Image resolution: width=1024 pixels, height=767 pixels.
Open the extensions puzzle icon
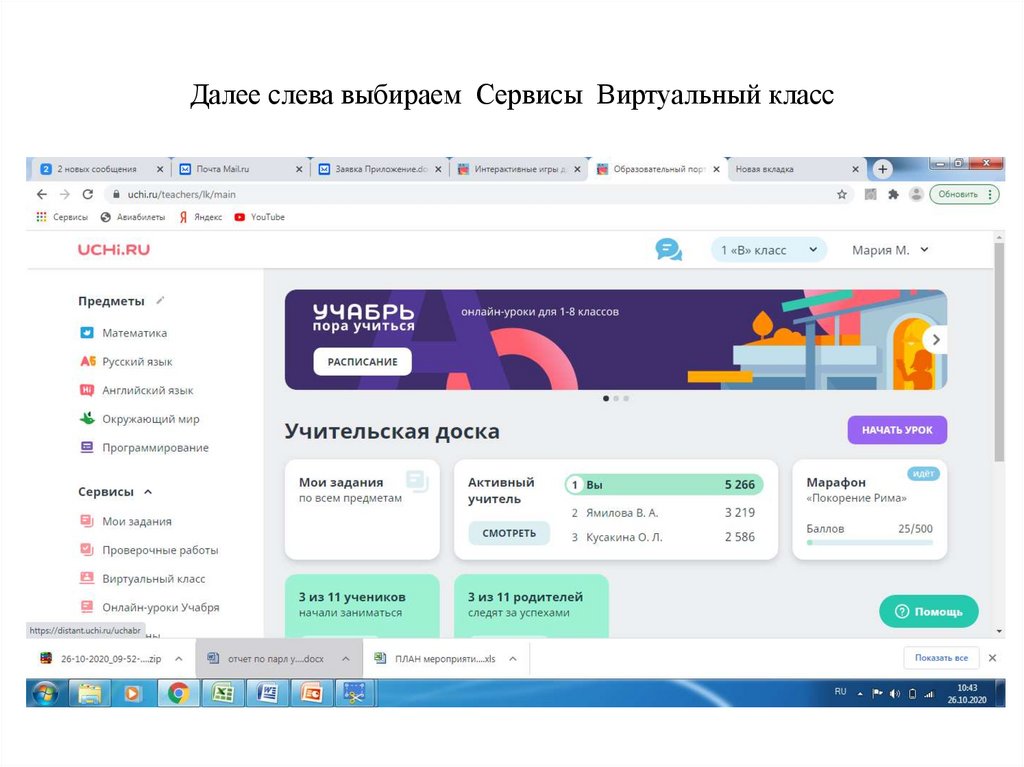coord(893,194)
